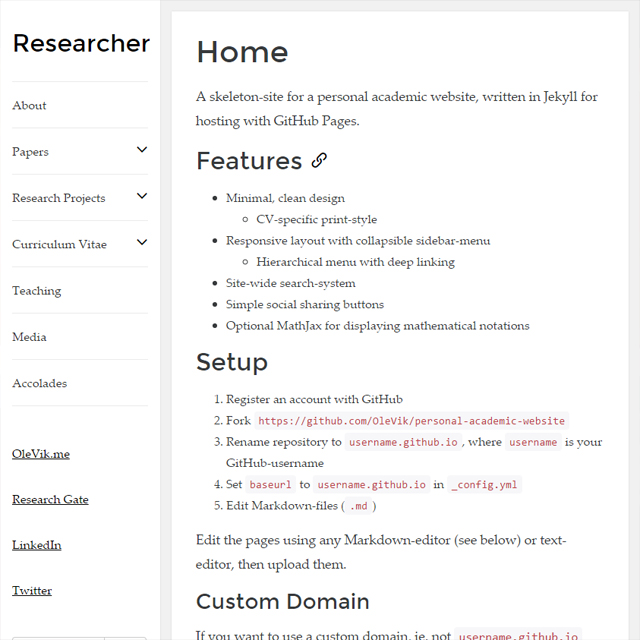Click the Researcher site title

81,43
